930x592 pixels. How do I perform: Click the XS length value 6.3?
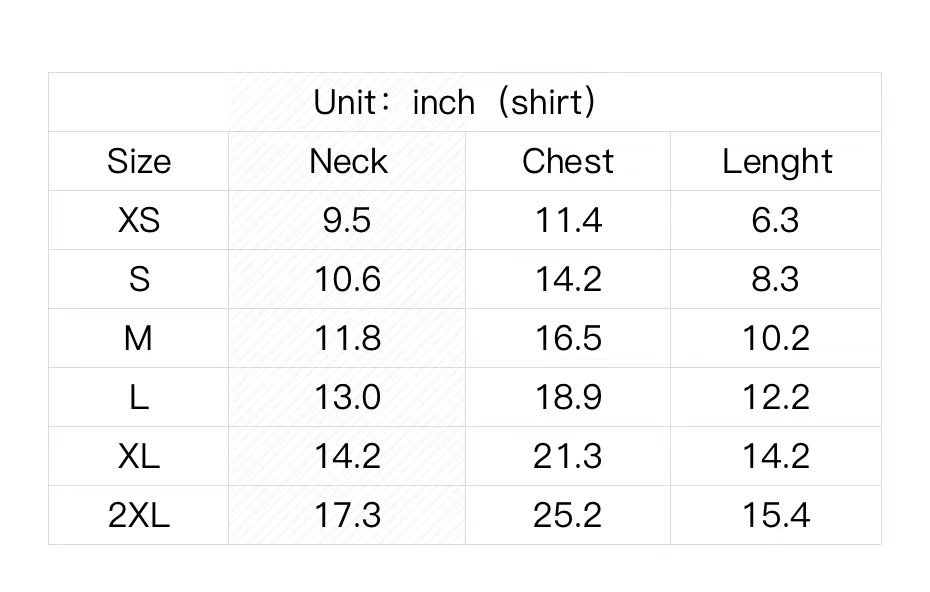click(776, 220)
